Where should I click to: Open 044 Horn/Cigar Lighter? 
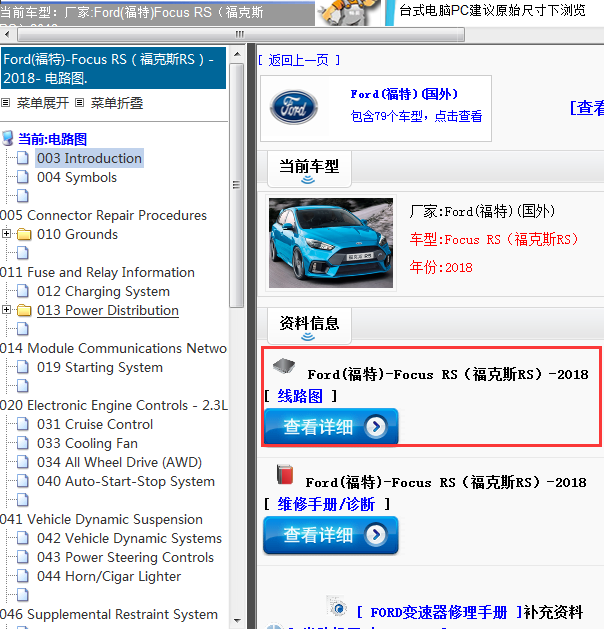pos(109,576)
